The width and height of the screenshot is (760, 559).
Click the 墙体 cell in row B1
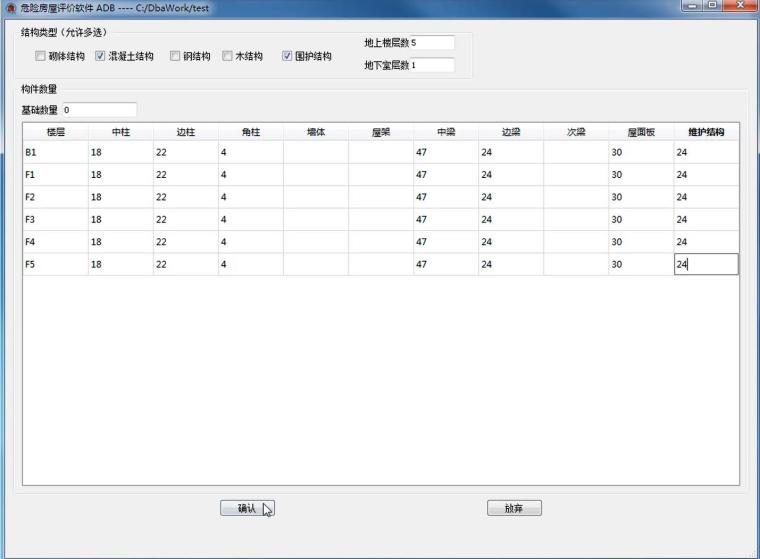(315, 152)
